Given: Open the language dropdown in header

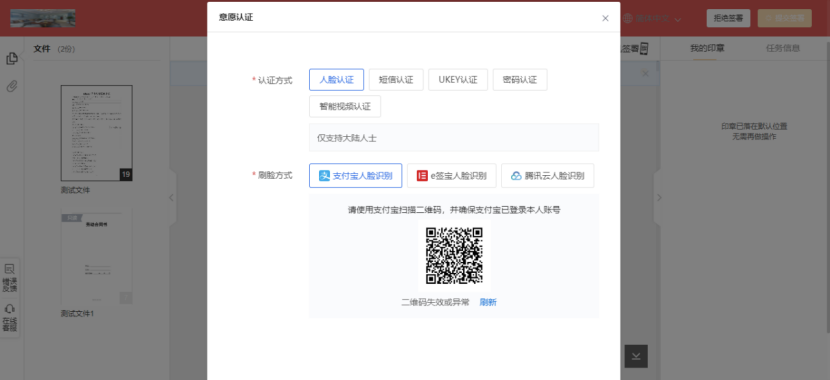Looking at the screenshot, I should pyautogui.click(x=658, y=19).
